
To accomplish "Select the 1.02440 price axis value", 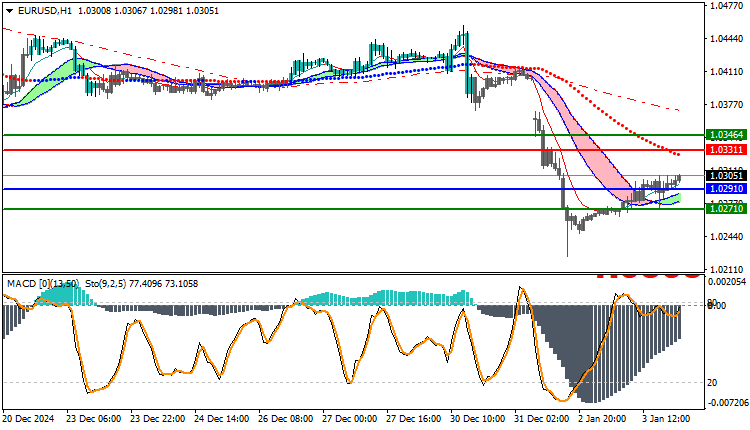I will [727, 237].
